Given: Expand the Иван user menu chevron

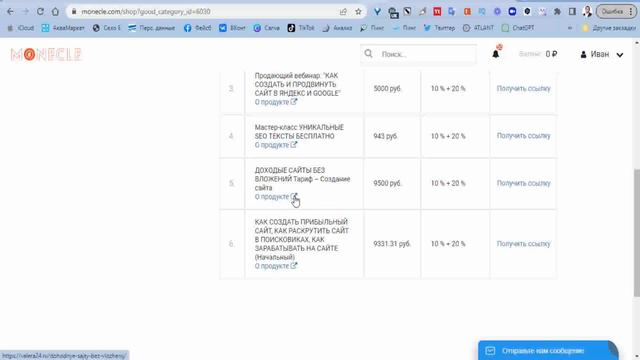Looking at the screenshot, I should coord(620,55).
